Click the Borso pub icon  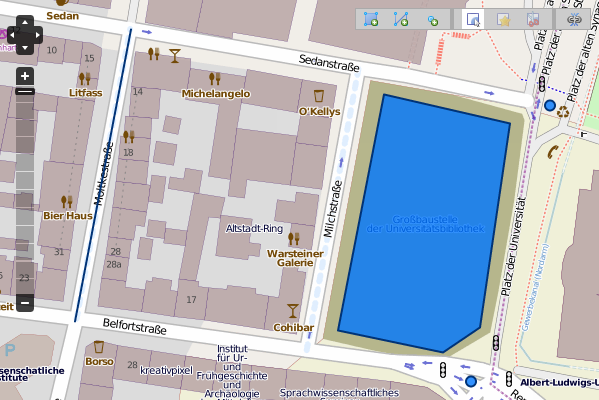tap(99, 347)
